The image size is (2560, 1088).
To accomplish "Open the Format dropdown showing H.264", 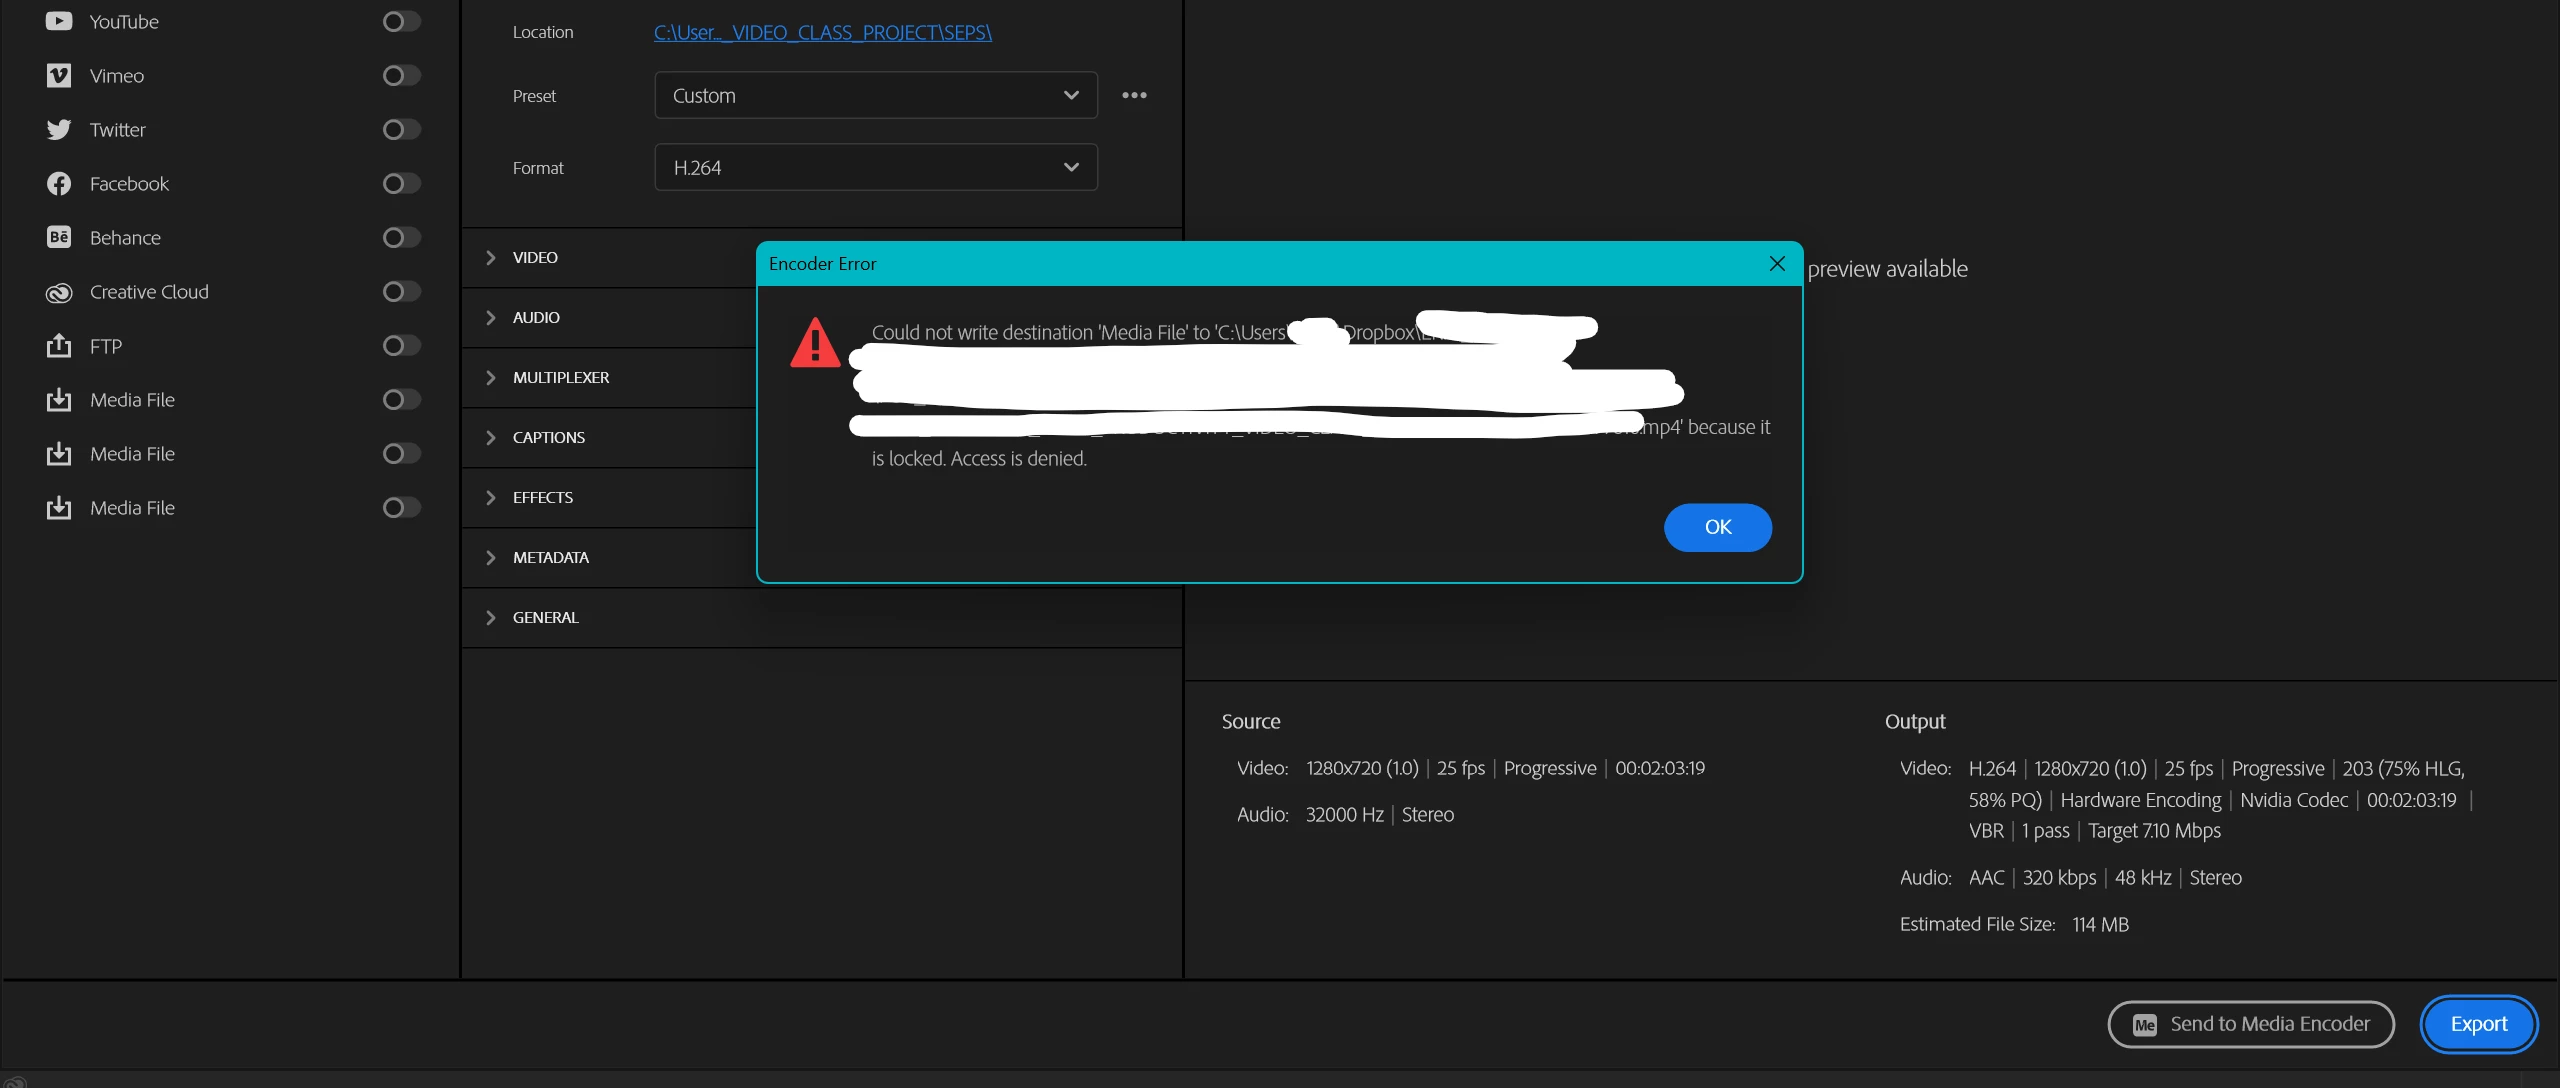I will click(875, 167).
